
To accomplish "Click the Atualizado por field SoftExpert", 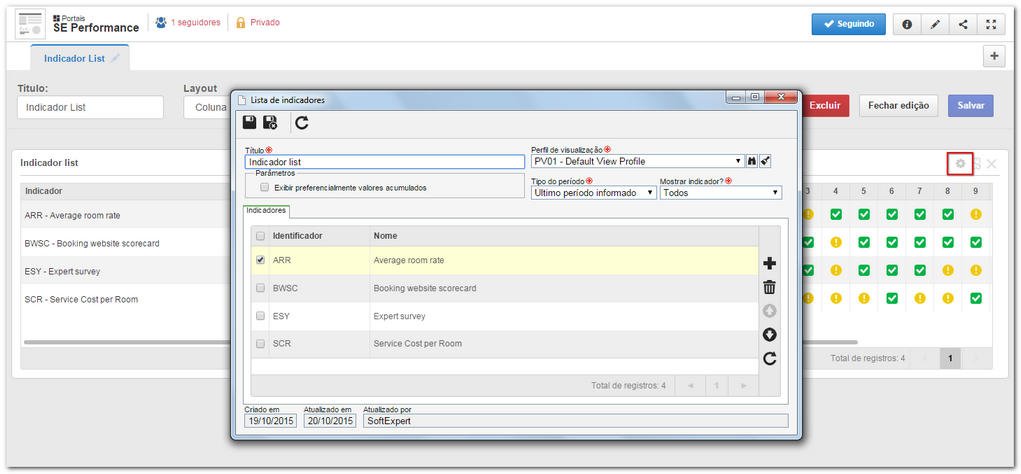I will [x=575, y=421].
